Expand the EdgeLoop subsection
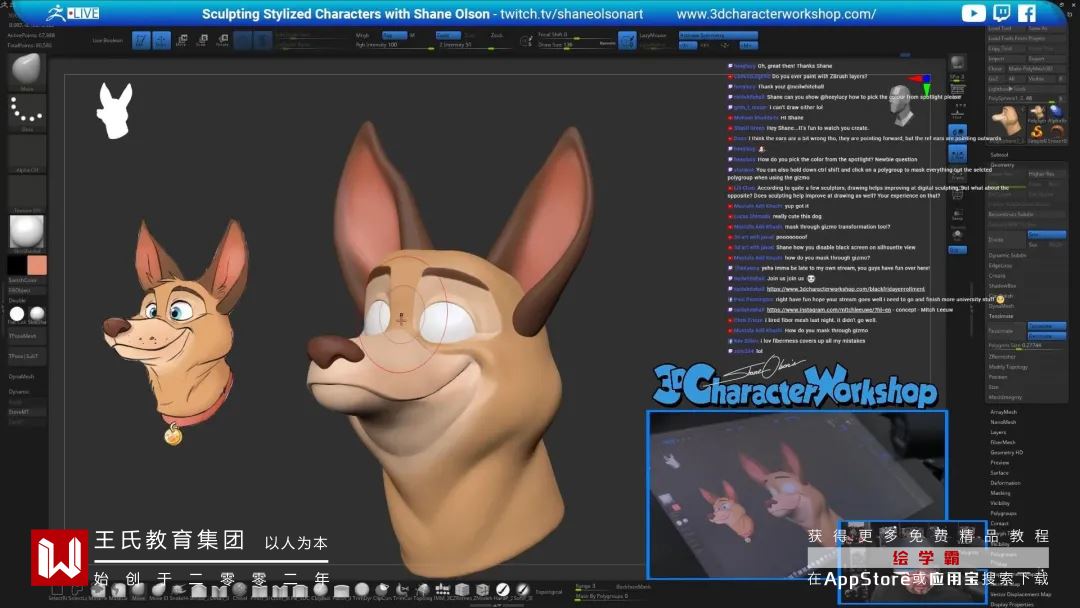This screenshot has height=608, width=1080. (1000, 266)
